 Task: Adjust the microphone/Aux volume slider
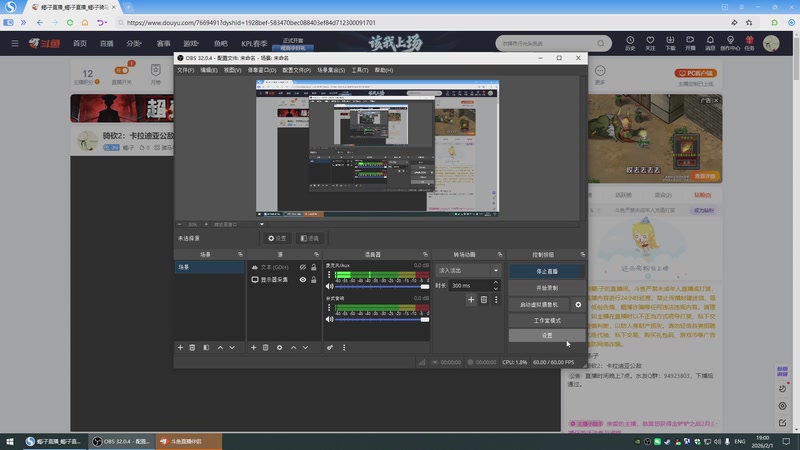(x=382, y=286)
